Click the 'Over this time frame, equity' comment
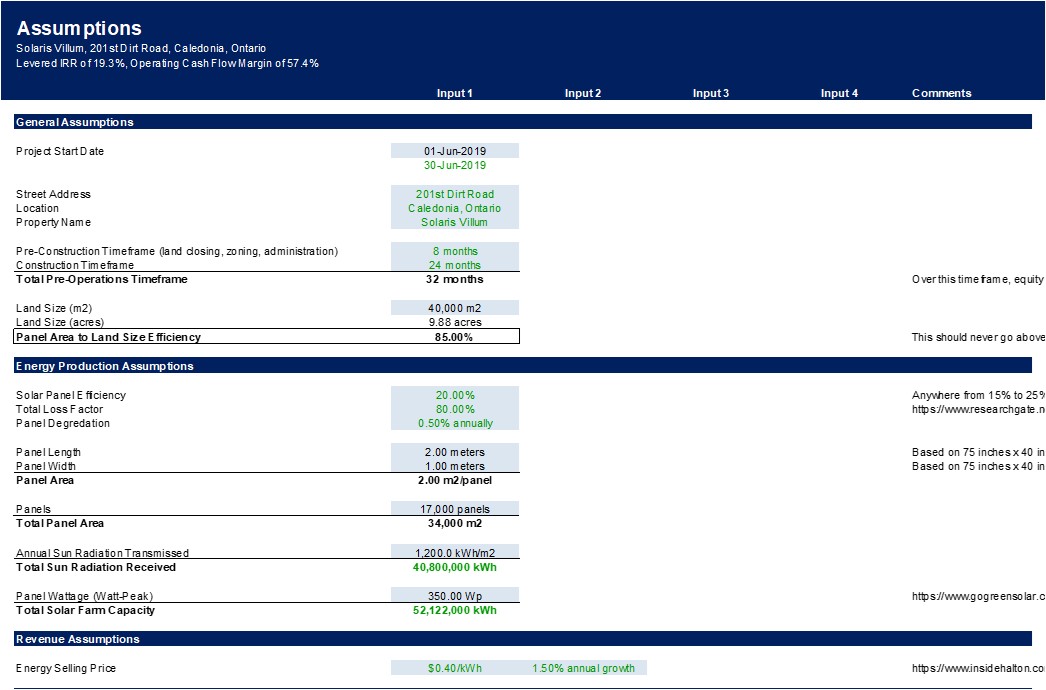The image size is (1046, 690). point(978,280)
